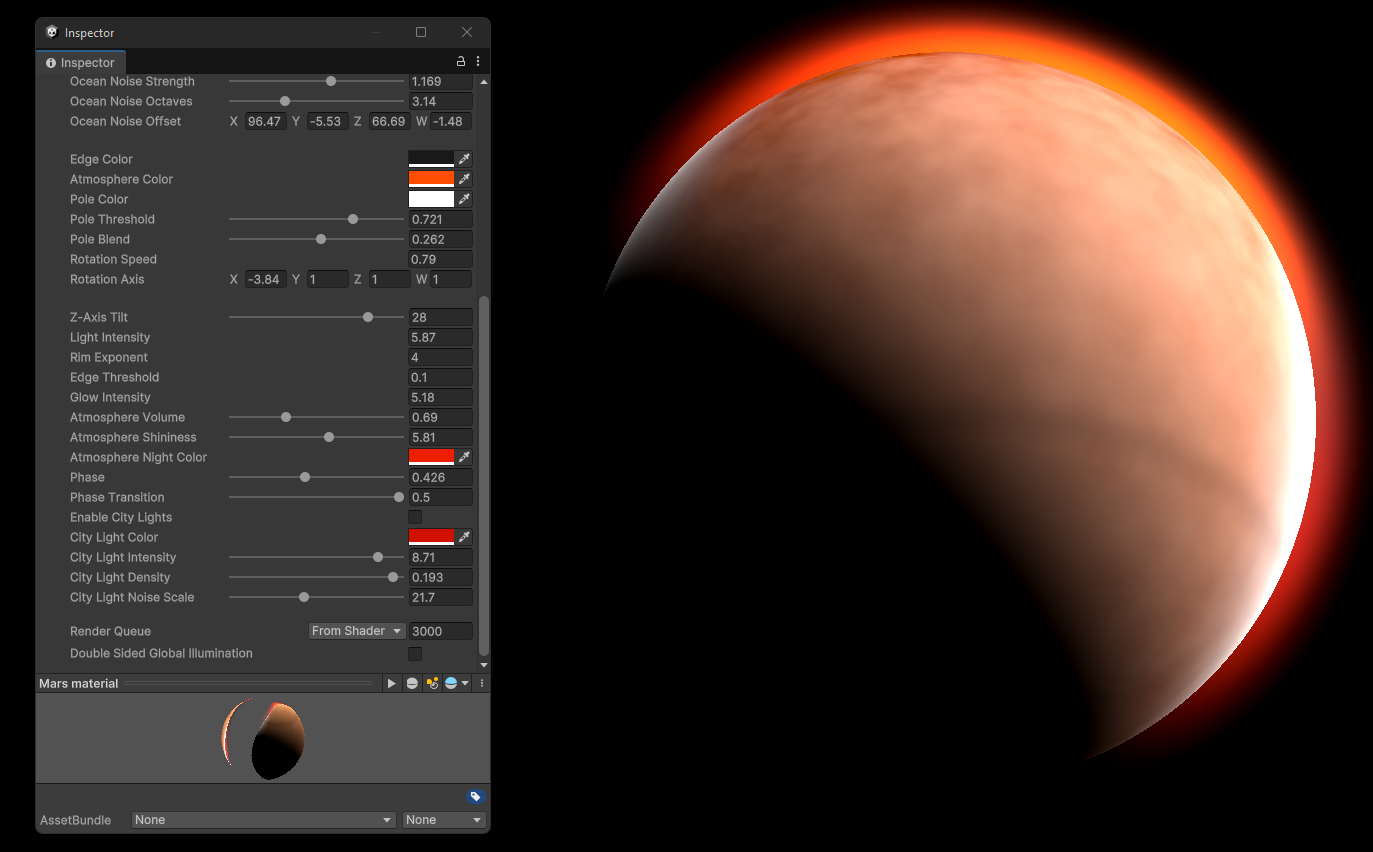
Task: Click the Edge Threshold value field
Action: (x=440, y=377)
